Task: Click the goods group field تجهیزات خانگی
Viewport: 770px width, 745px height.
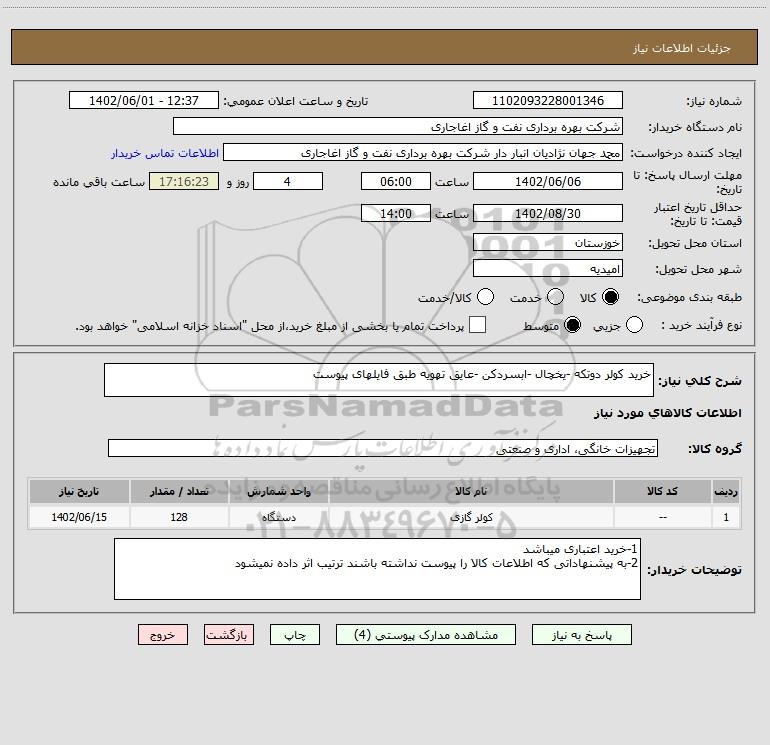Action: (383, 448)
